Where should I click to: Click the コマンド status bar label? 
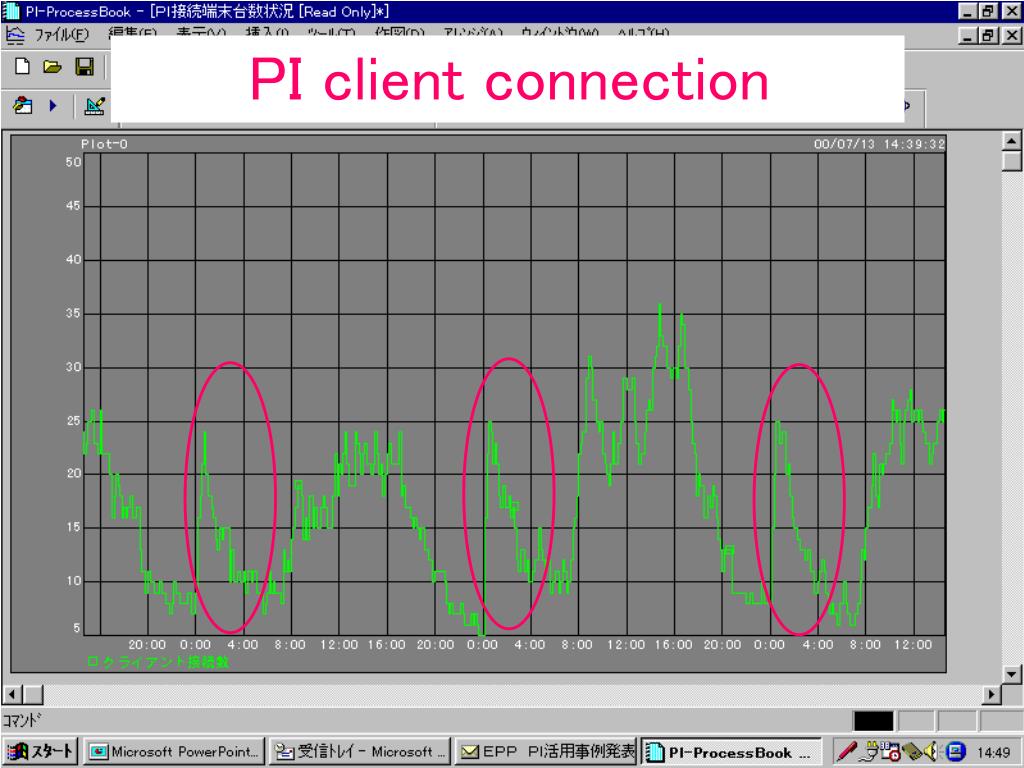pyautogui.click(x=22, y=720)
